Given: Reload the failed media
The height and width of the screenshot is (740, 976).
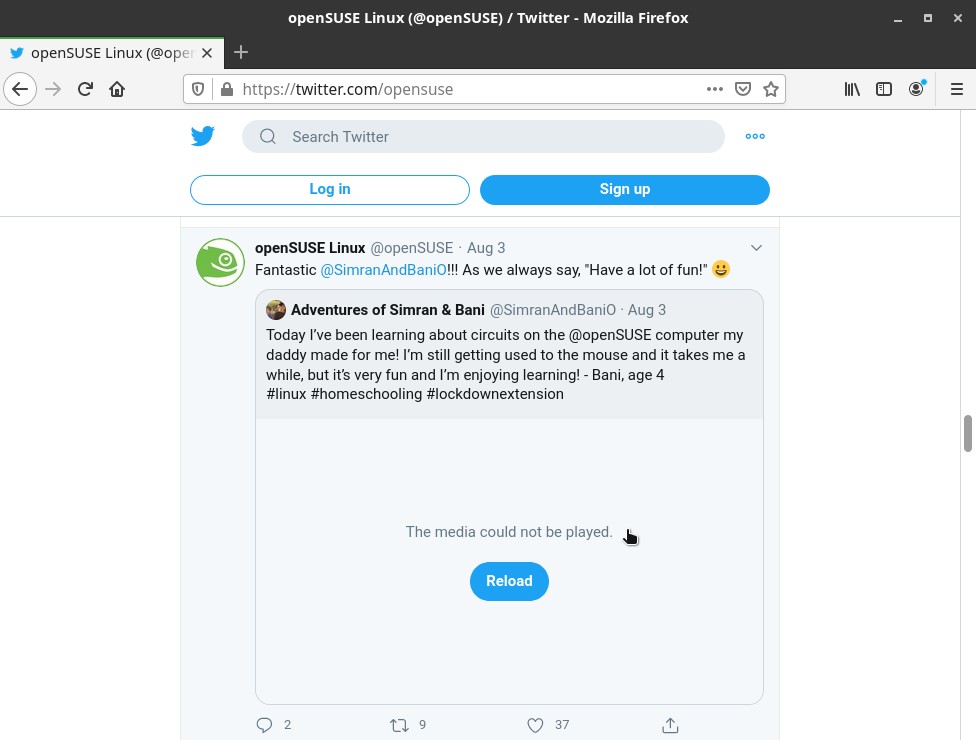Looking at the screenshot, I should click(x=509, y=581).
